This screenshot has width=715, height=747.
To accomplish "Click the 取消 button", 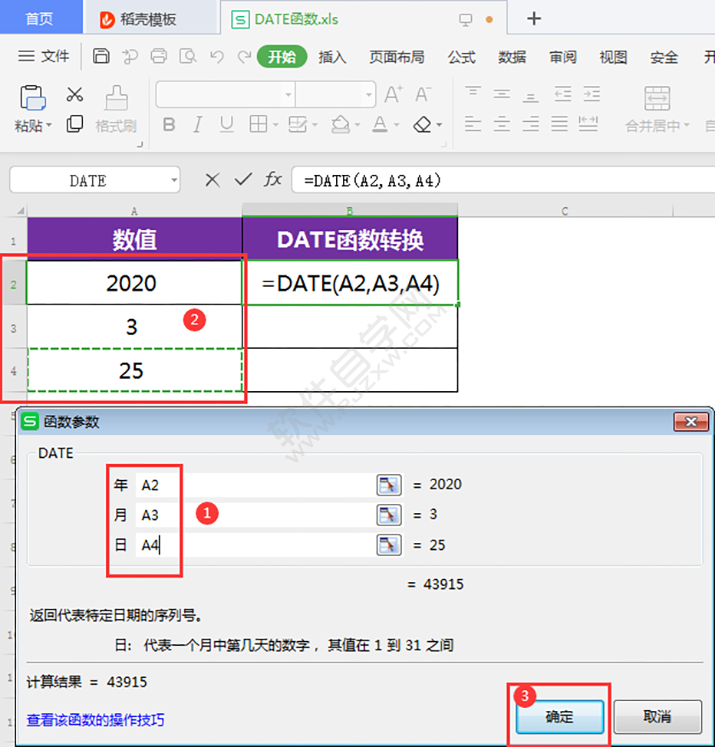I will click(x=657, y=716).
